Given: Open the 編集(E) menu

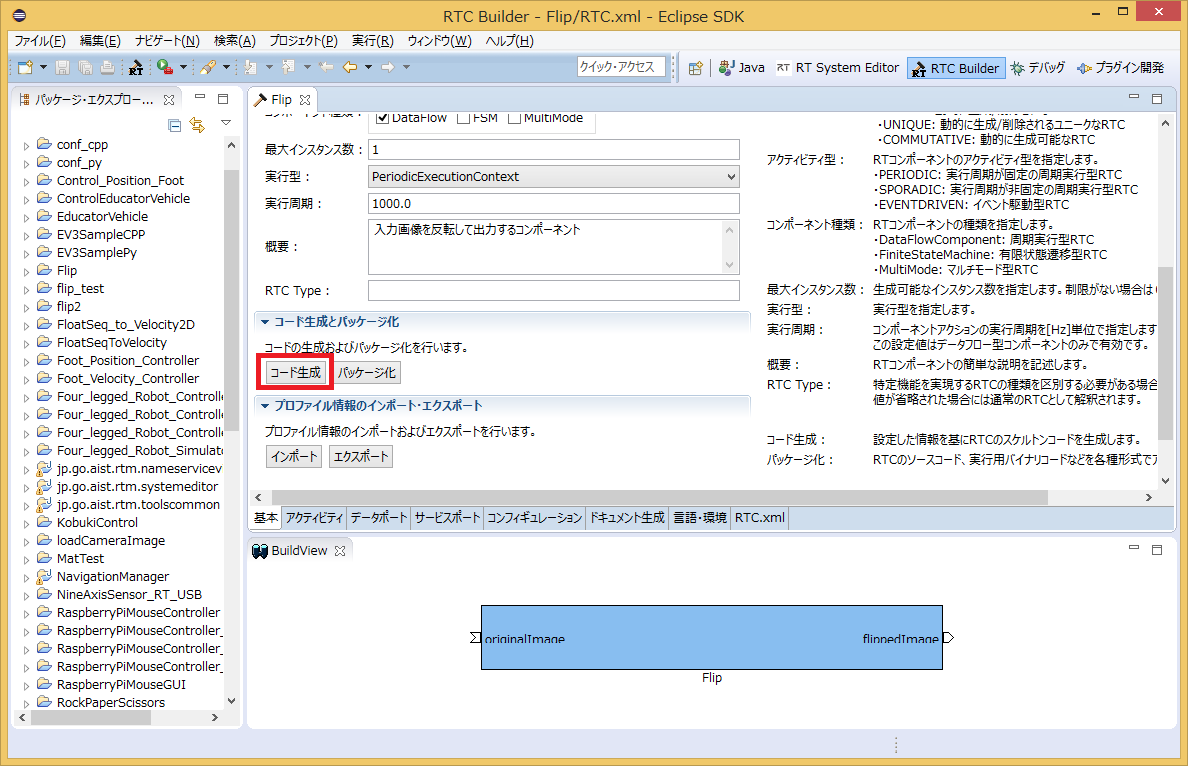Looking at the screenshot, I should coord(100,41).
